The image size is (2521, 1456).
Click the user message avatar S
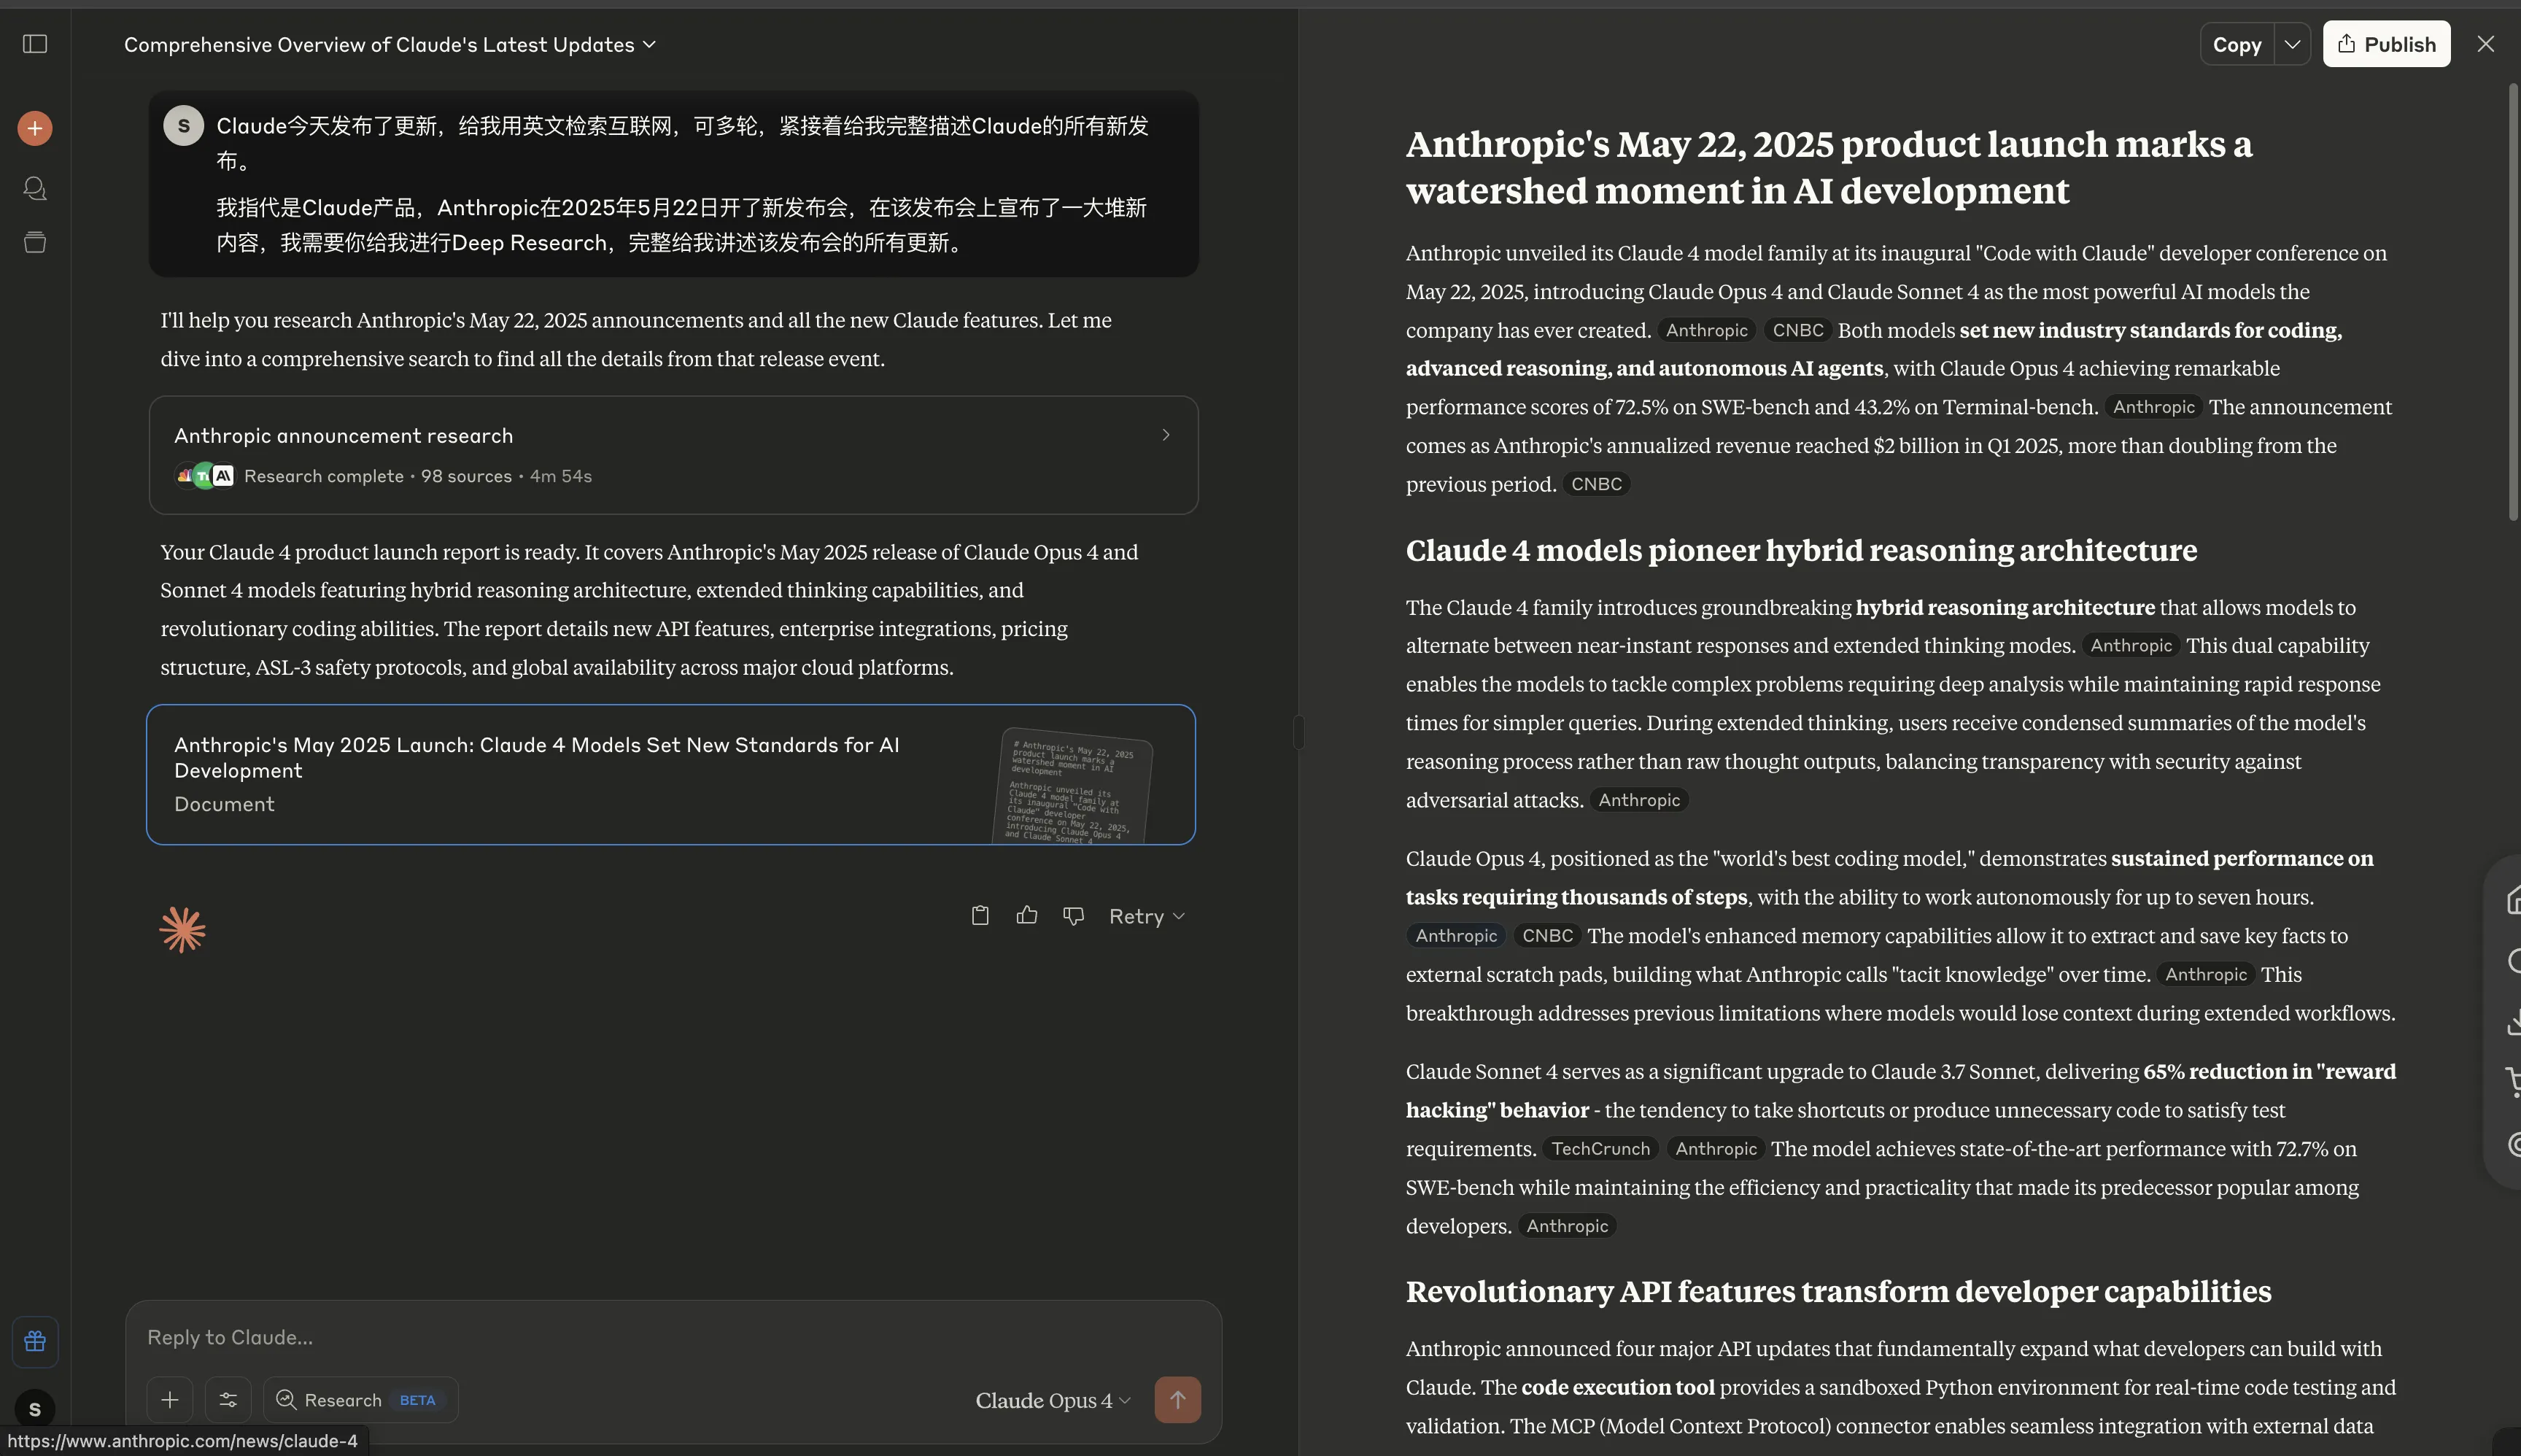(183, 126)
